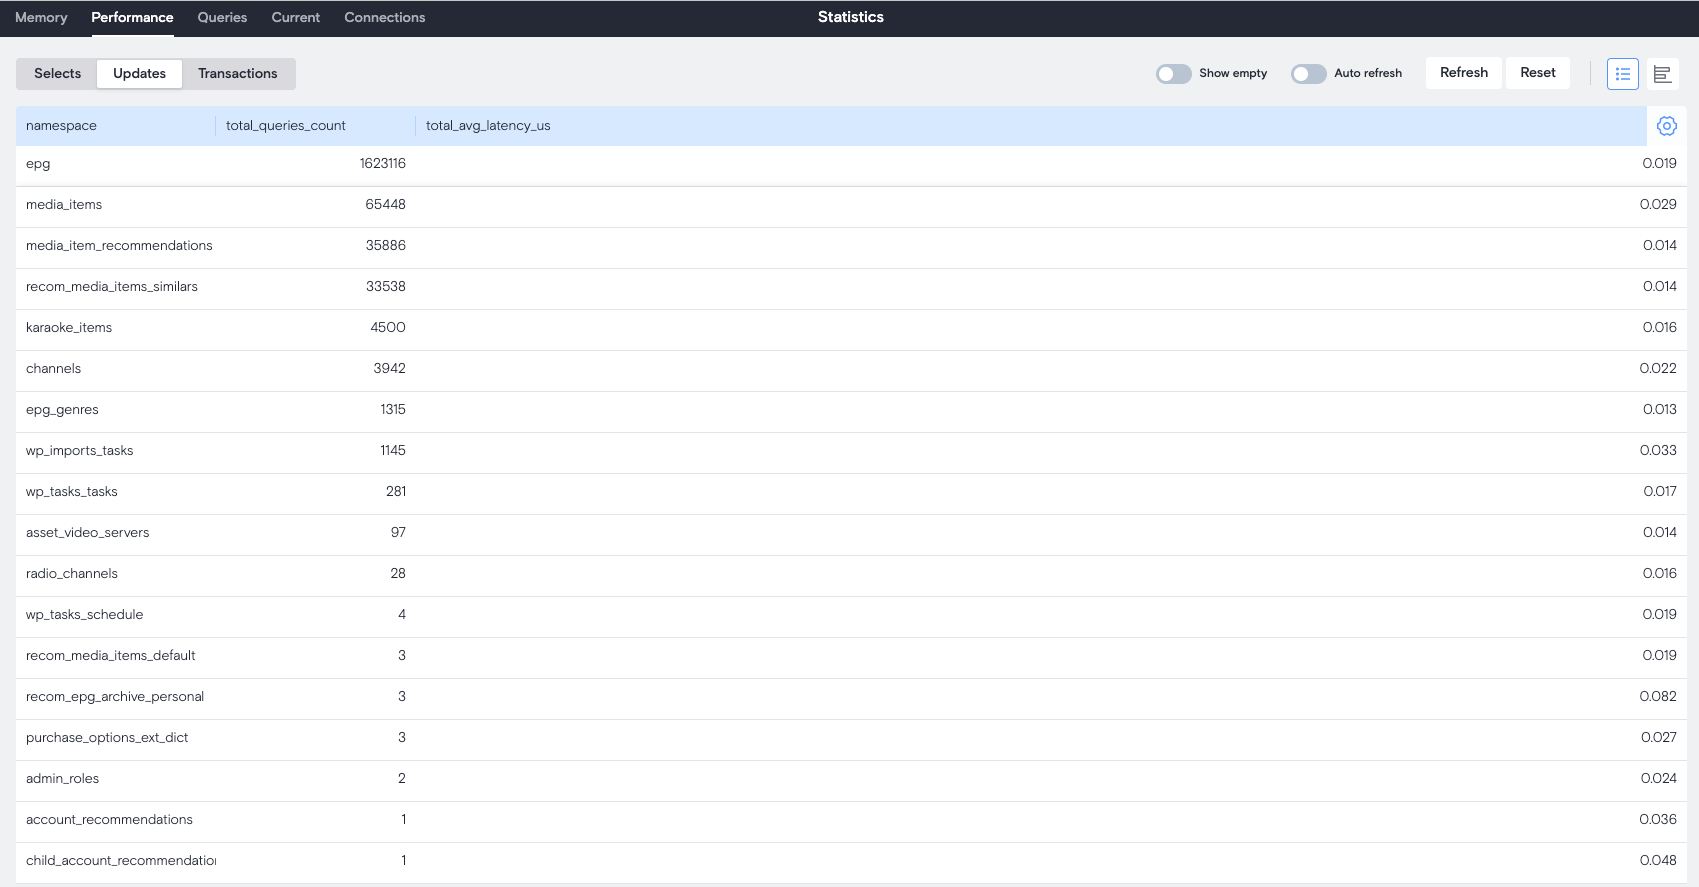Sort by namespace column header
1699x887 pixels.
(62, 126)
